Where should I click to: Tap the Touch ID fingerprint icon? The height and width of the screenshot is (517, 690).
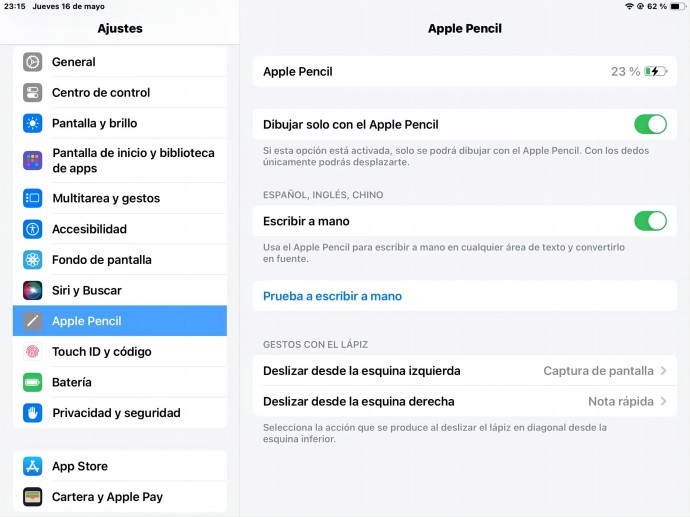pos(33,352)
